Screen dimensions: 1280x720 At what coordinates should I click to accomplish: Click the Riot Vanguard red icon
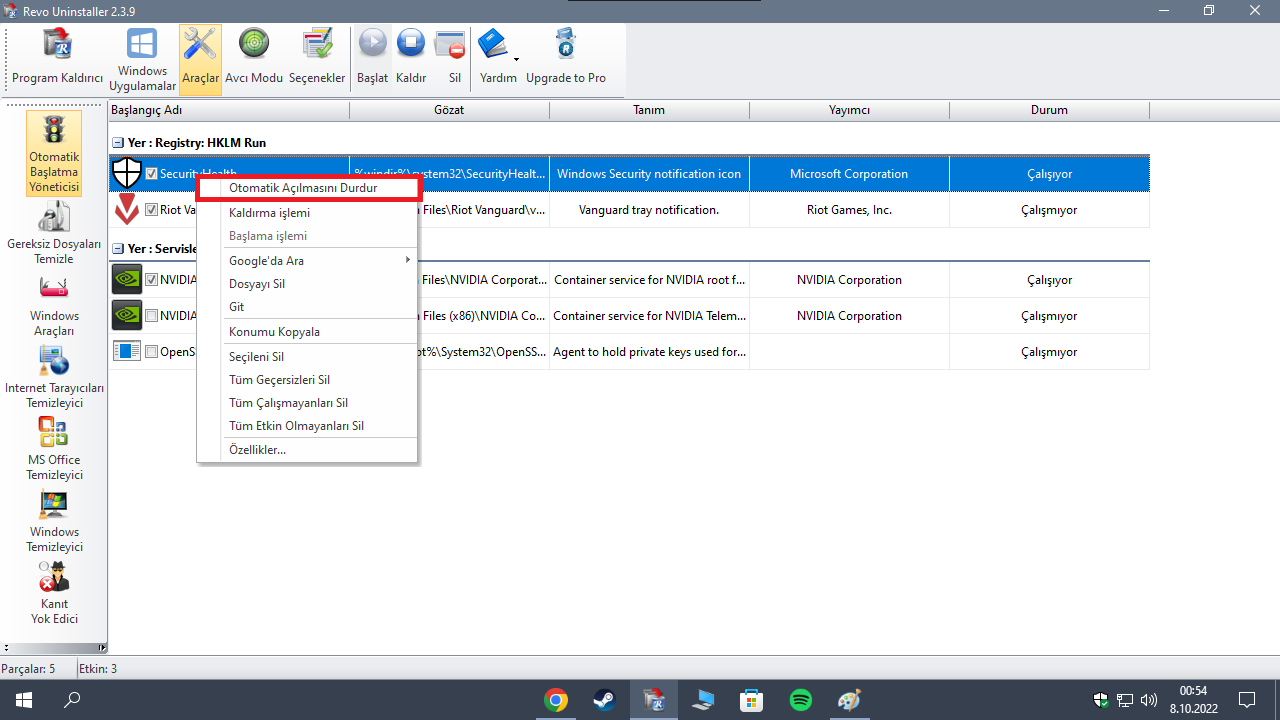click(127, 210)
